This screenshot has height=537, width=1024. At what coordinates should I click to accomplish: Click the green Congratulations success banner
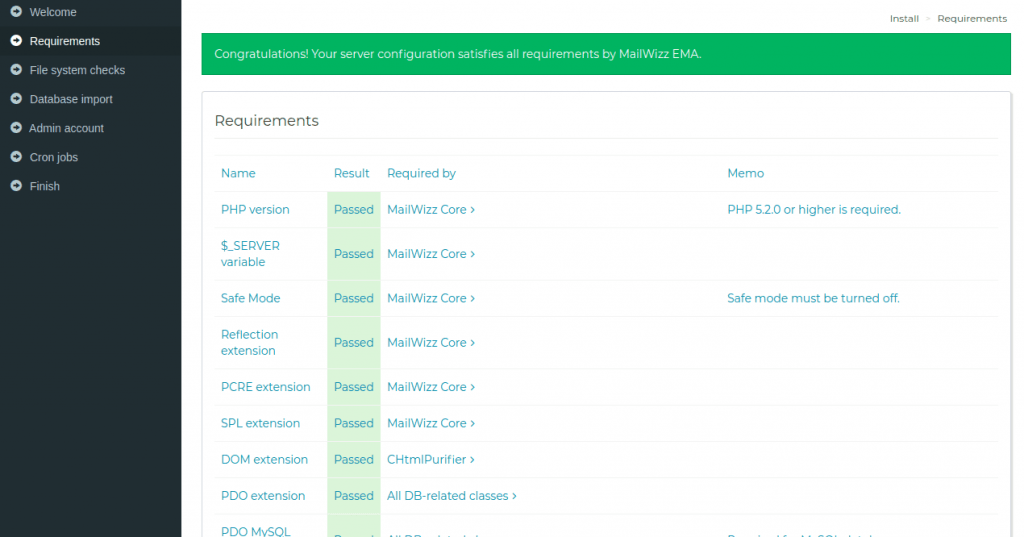[606, 54]
